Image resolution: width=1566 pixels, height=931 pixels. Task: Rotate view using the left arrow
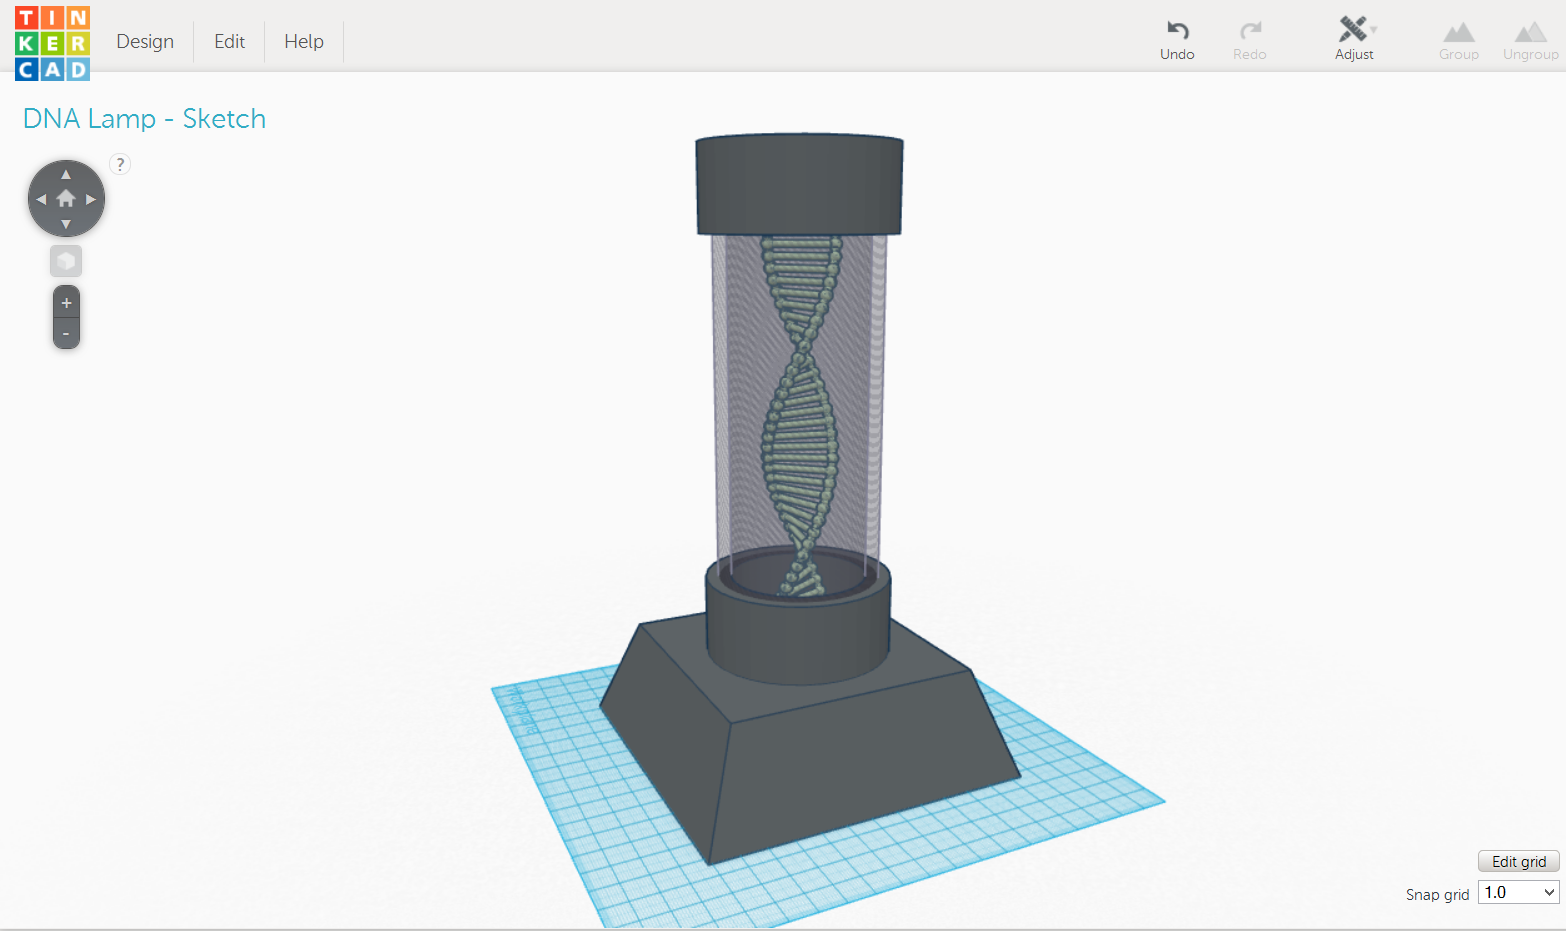(41, 198)
